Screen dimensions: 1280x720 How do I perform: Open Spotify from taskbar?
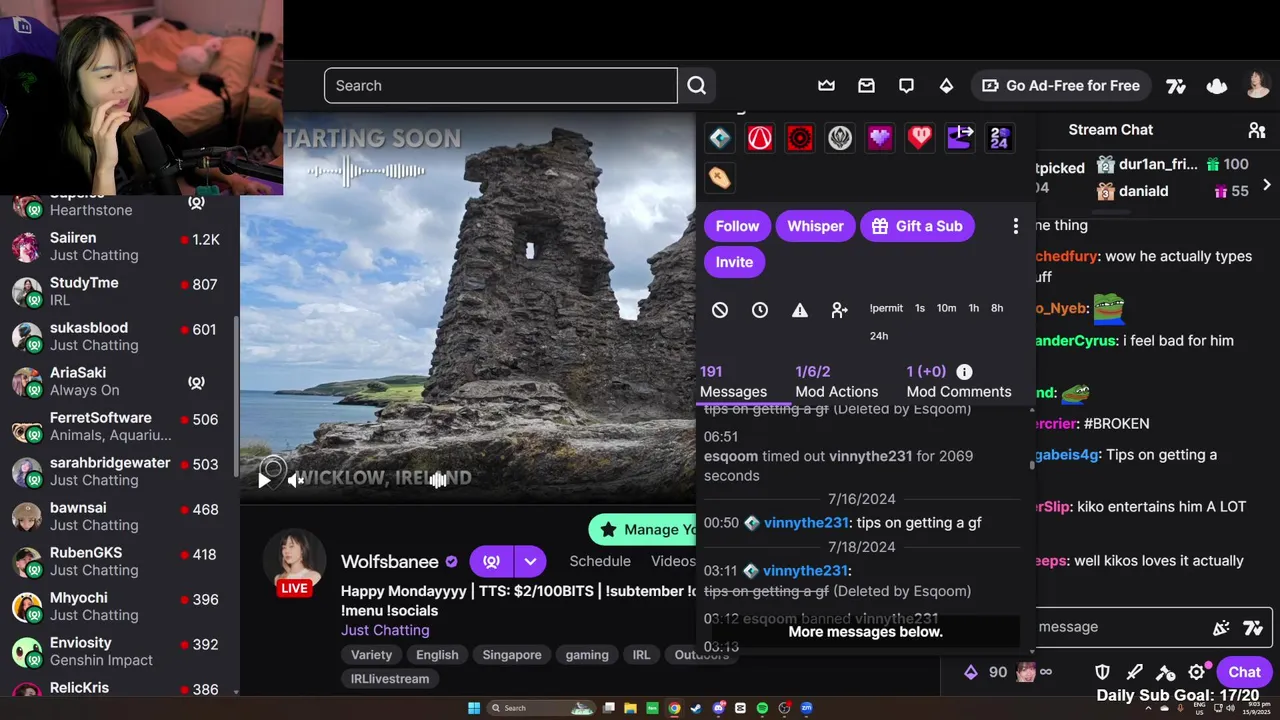click(x=762, y=708)
